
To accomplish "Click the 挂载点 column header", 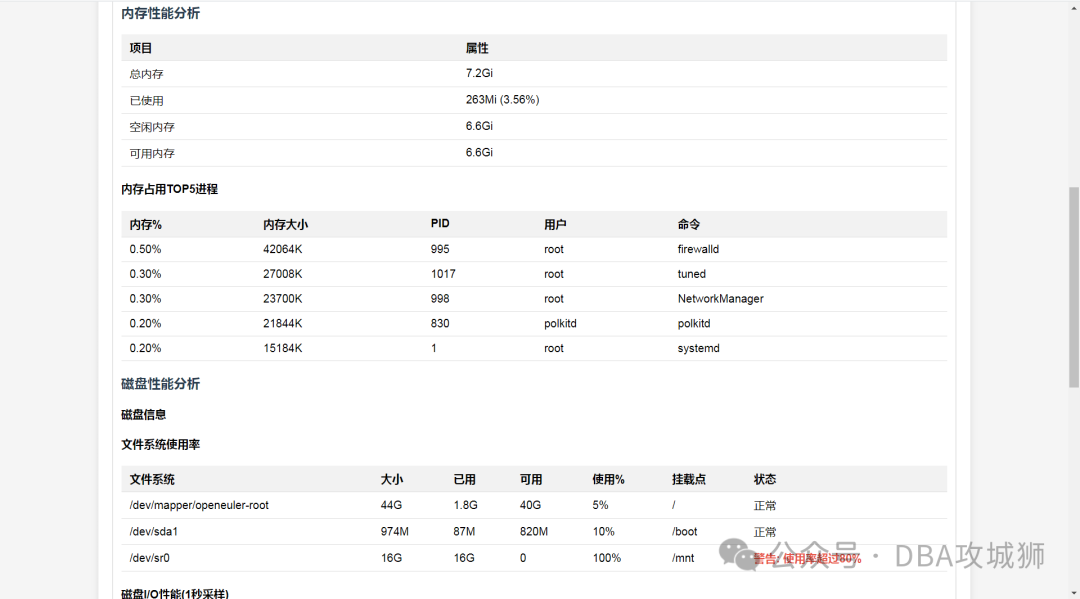I will [x=689, y=479].
